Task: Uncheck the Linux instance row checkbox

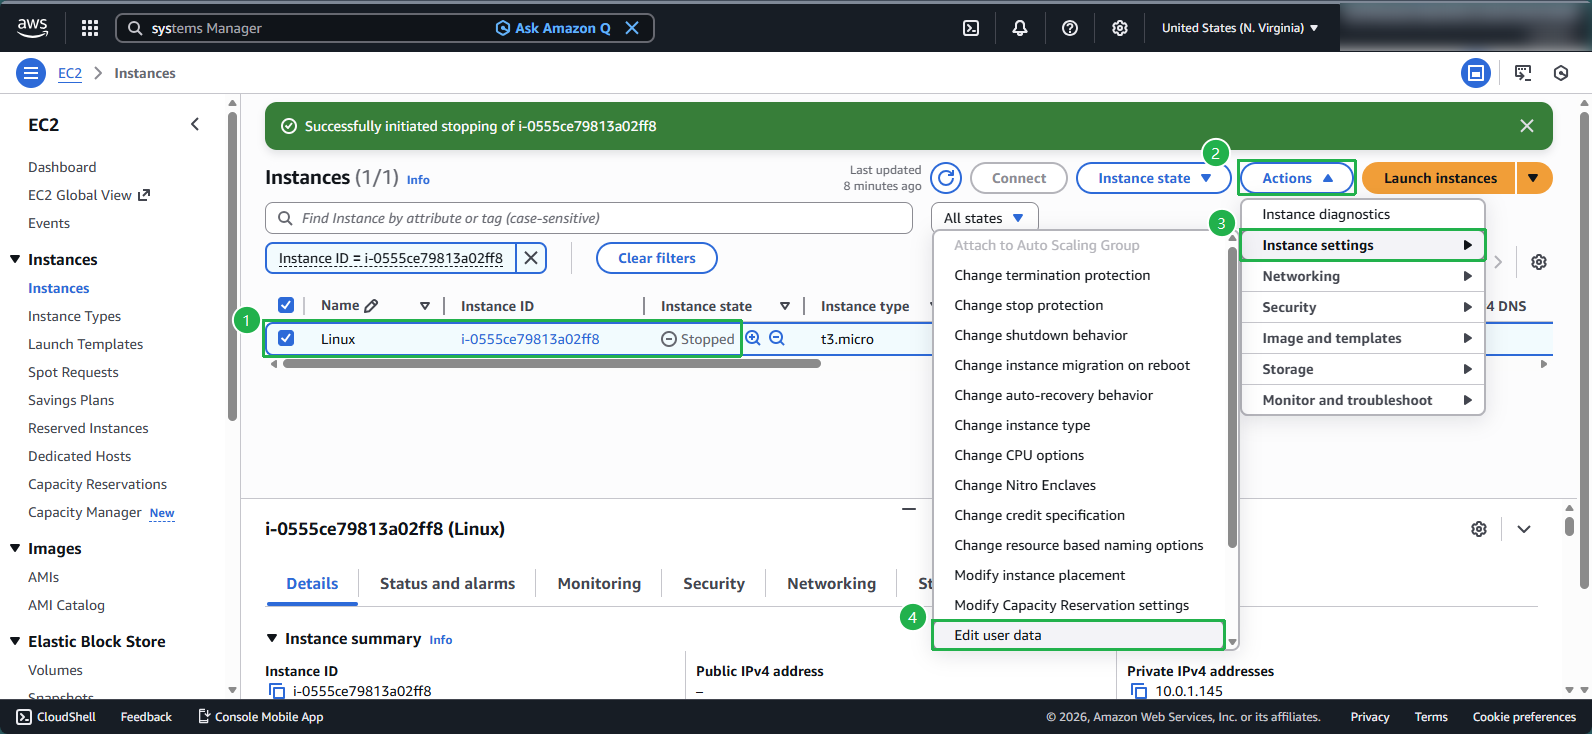Action: click(x=286, y=338)
